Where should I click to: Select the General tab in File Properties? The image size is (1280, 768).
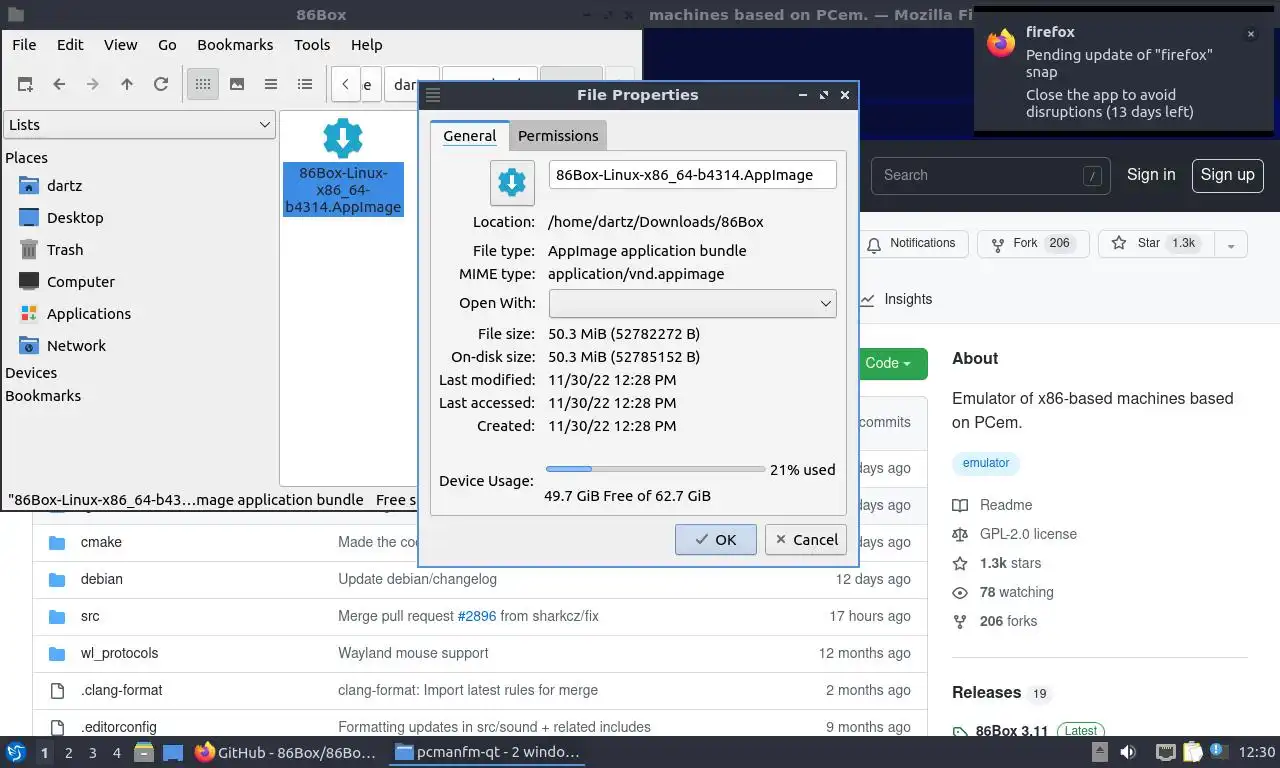coord(469,136)
